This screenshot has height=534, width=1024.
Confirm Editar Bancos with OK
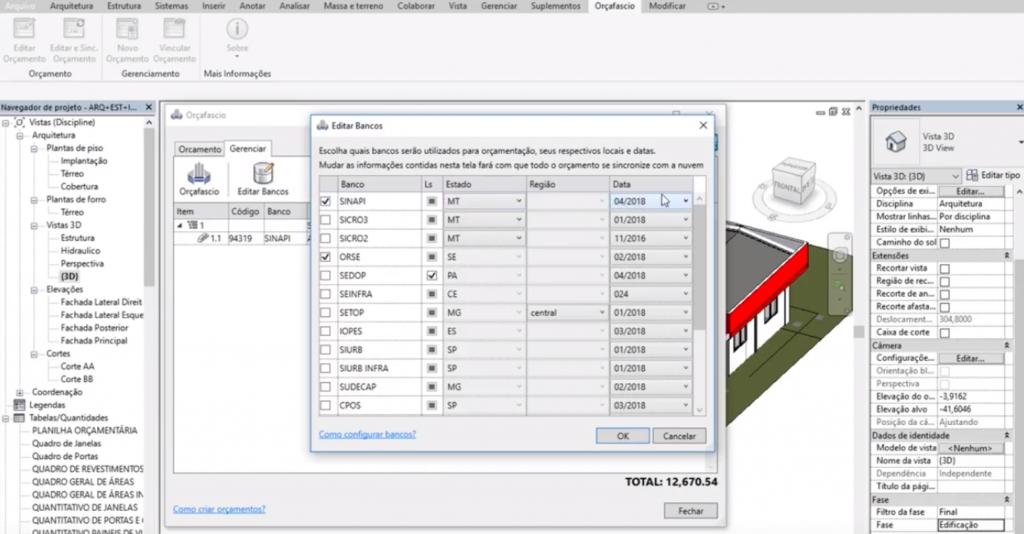click(623, 435)
